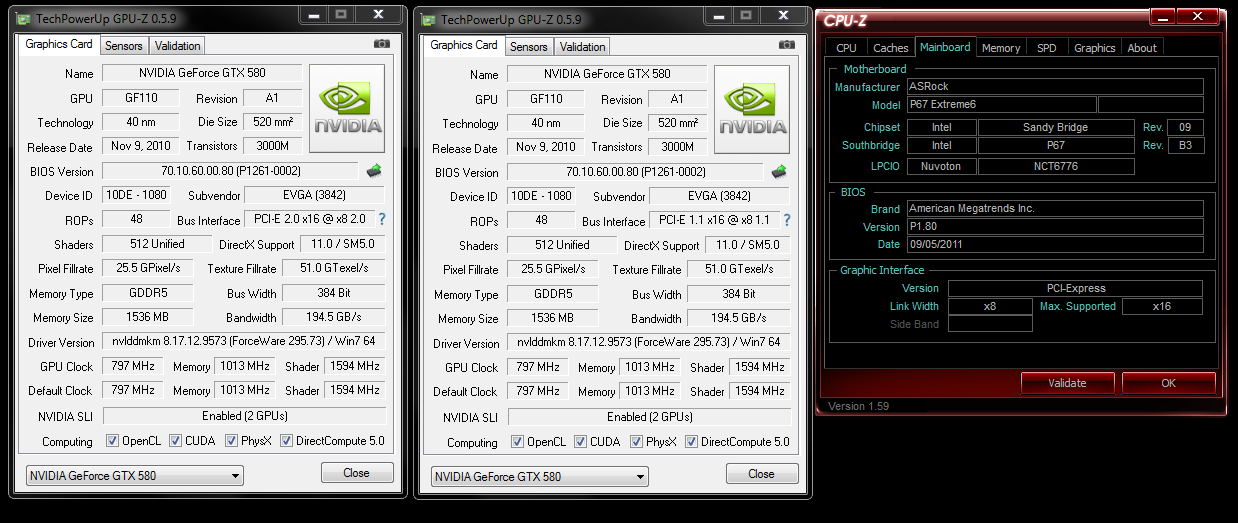Click OK button in CPU-Z
The image size is (1238, 523).
1169,383
